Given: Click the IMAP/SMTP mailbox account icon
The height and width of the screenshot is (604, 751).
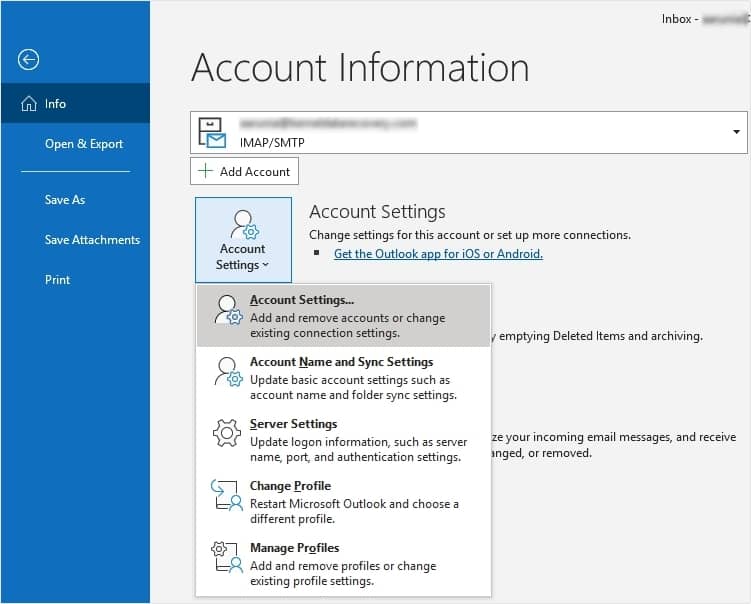Looking at the screenshot, I should (x=212, y=133).
